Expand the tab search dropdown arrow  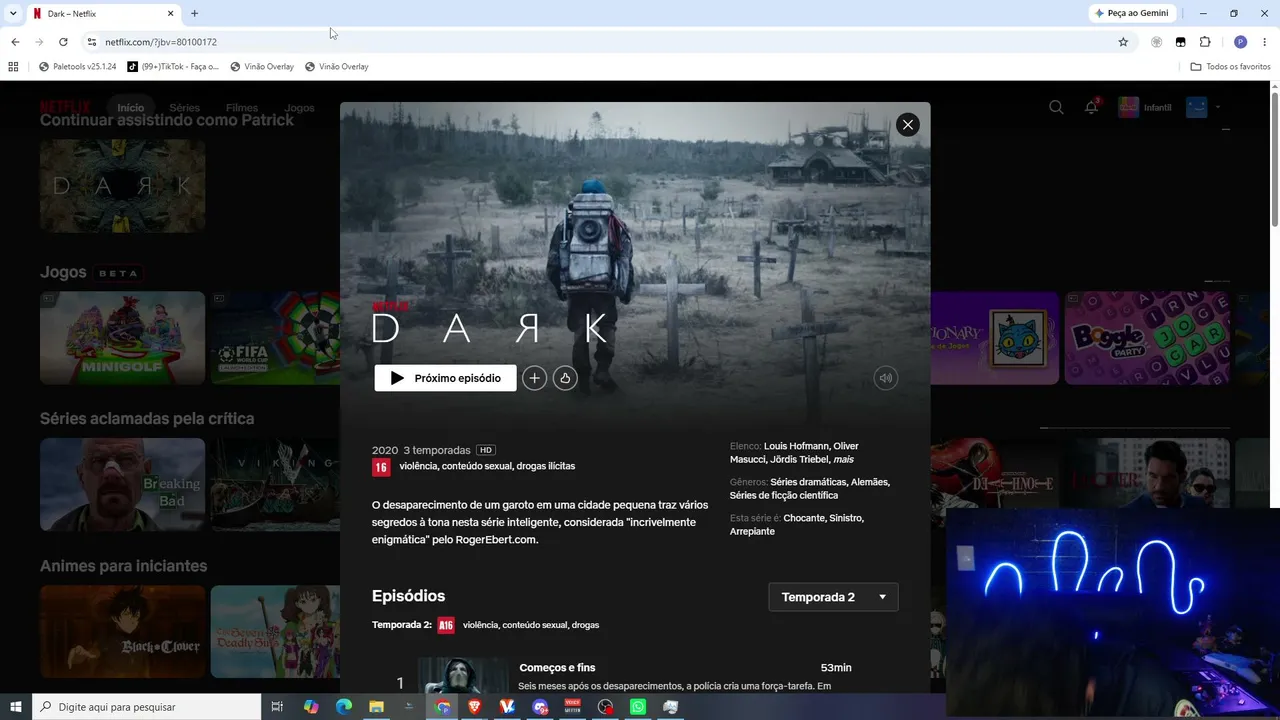click(13, 13)
